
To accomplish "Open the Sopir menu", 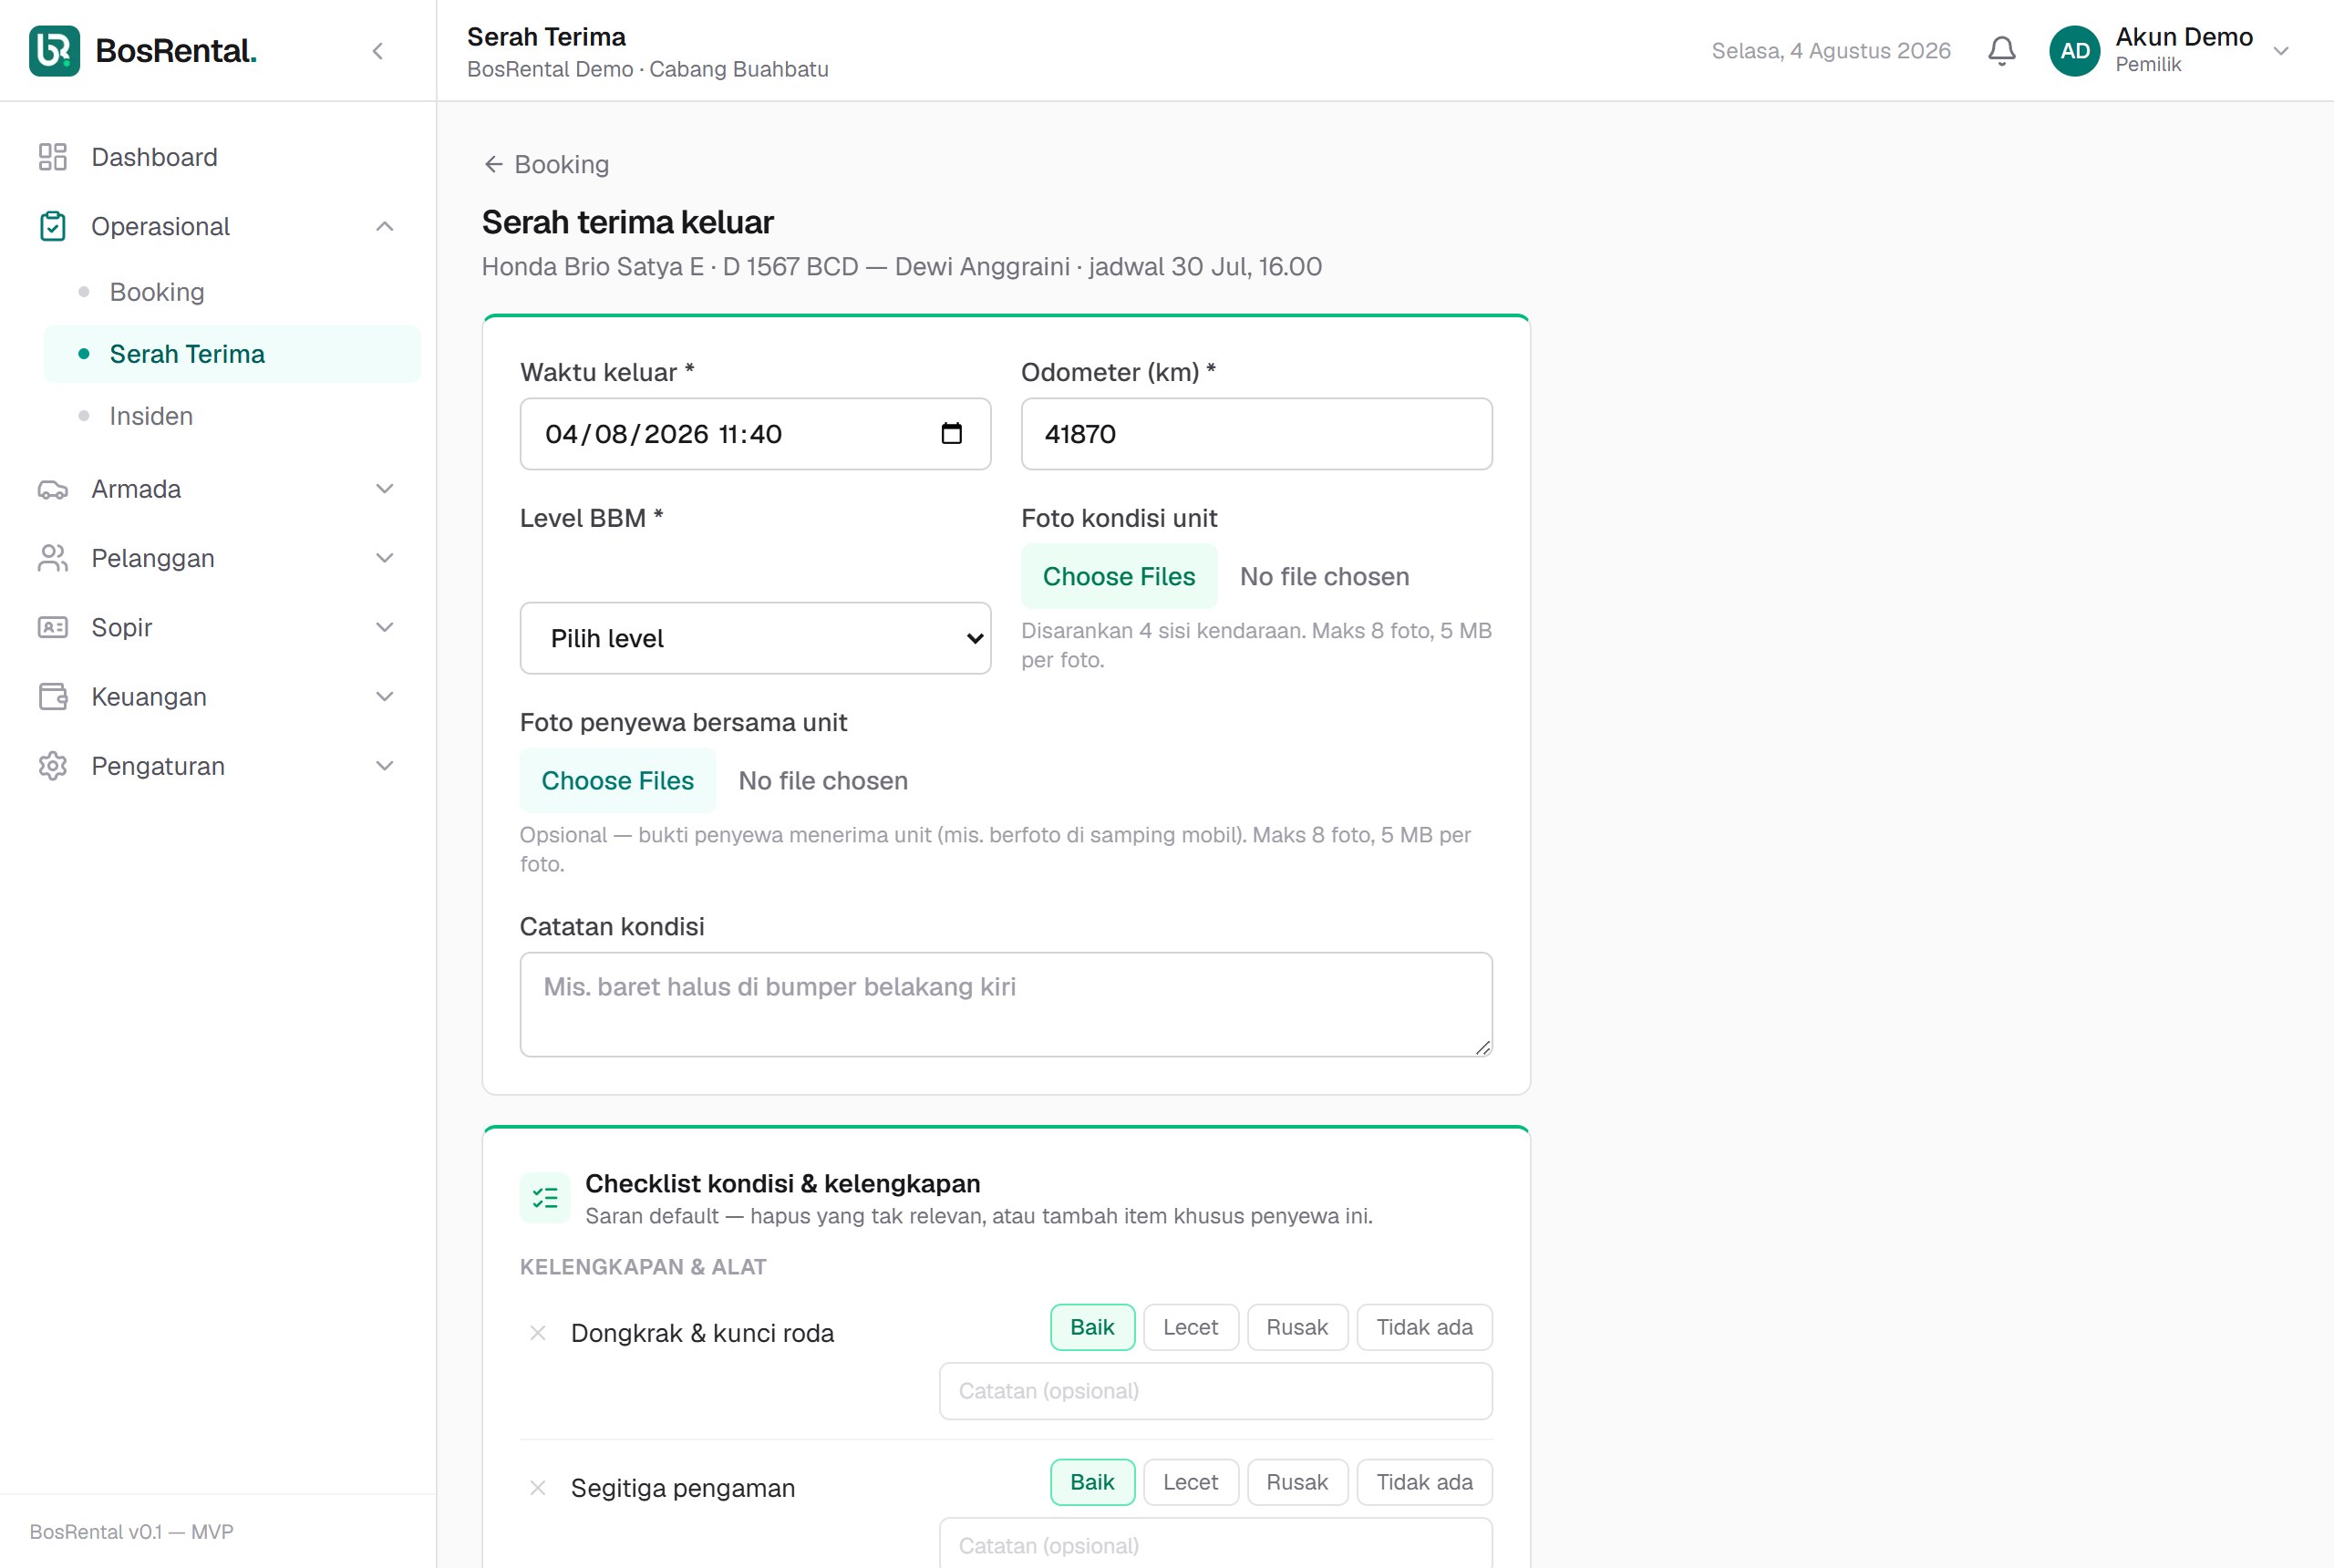I will [218, 627].
